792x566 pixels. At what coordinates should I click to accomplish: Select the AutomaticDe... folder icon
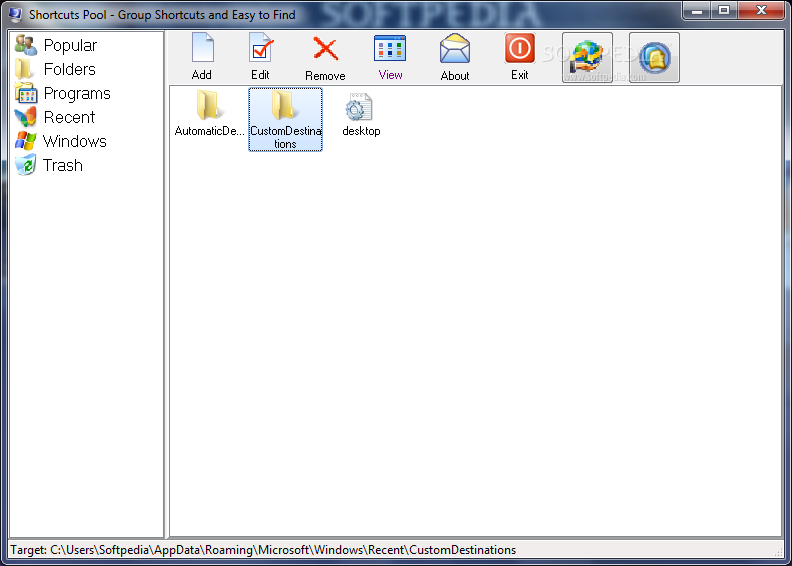pyautogui.click(x=208, y=105)
